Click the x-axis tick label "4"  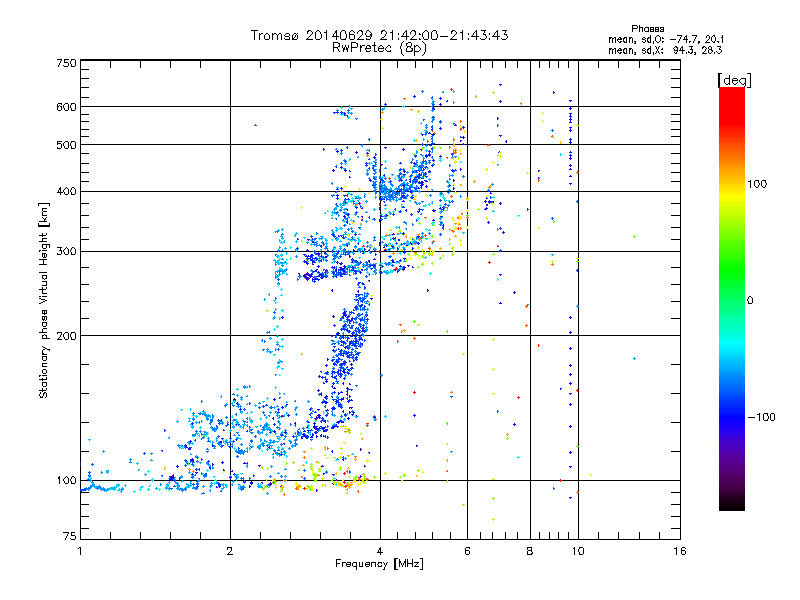pos(380,551)
